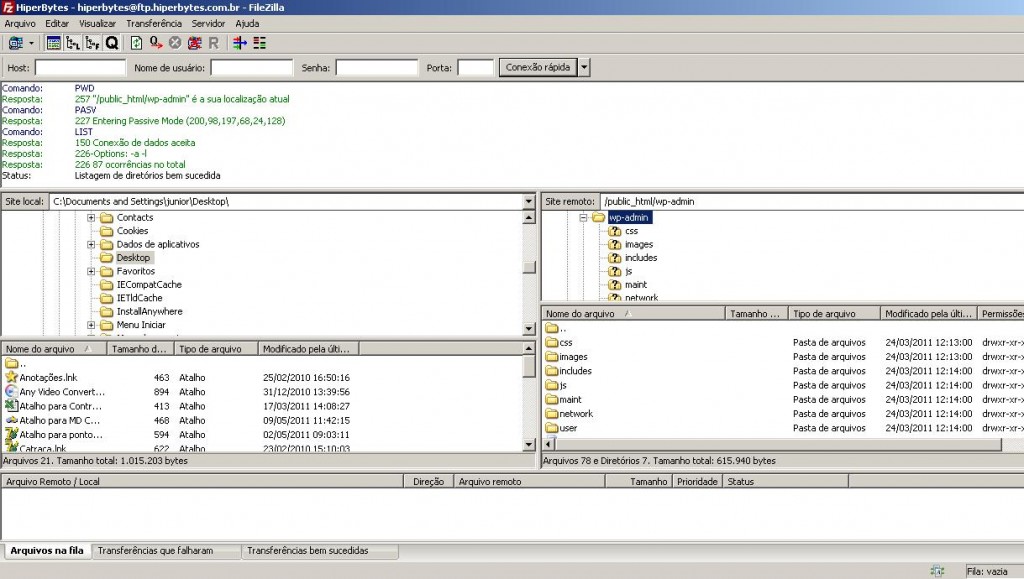Viewport: 1024px width, 579px height.
Task: Sort local files by Tipo de arquivo
Action: 216,349
